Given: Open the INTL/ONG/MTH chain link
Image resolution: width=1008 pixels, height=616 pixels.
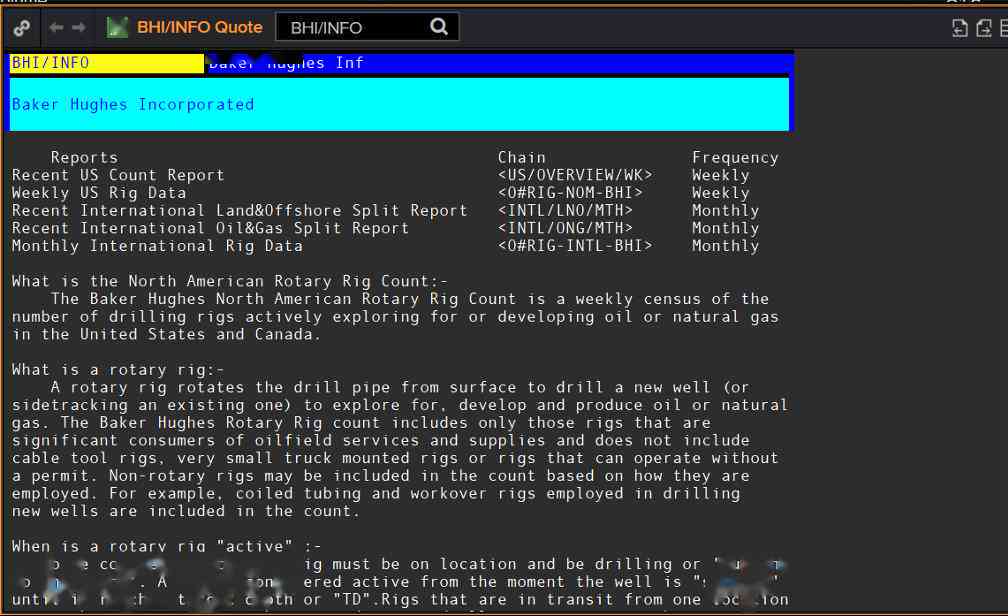Looking at the screenshot, I should pos(566,228).
